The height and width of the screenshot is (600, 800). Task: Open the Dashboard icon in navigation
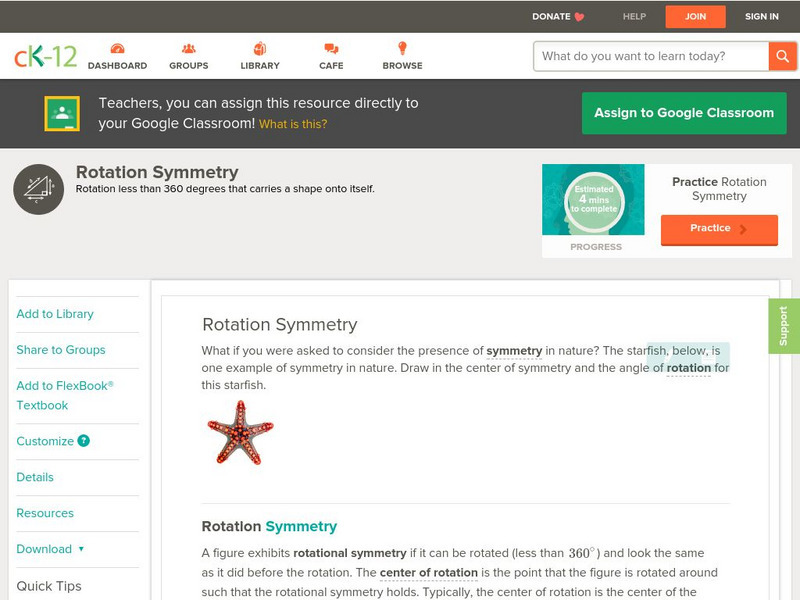tap(117, 49)
